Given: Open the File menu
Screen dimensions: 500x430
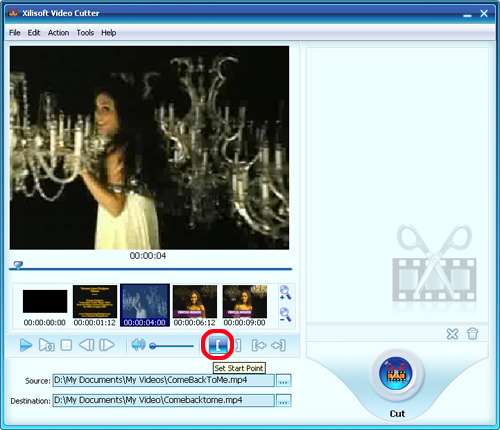Looking at the screenshot, I should 15,33.
